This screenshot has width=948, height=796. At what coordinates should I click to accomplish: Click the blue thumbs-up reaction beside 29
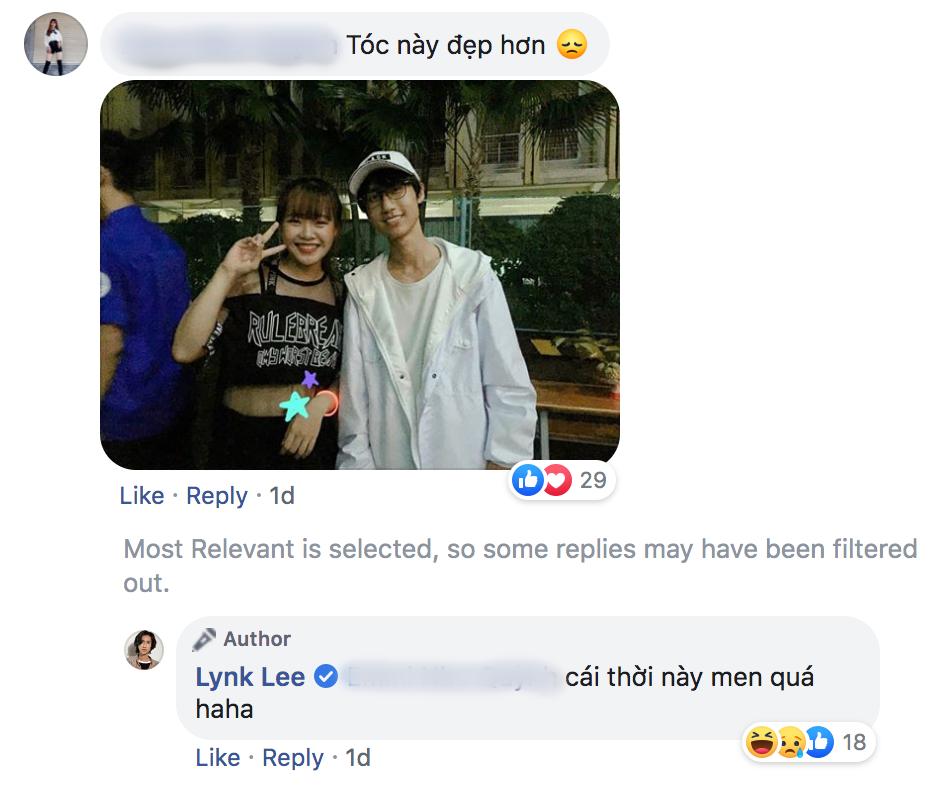[527, 481]
